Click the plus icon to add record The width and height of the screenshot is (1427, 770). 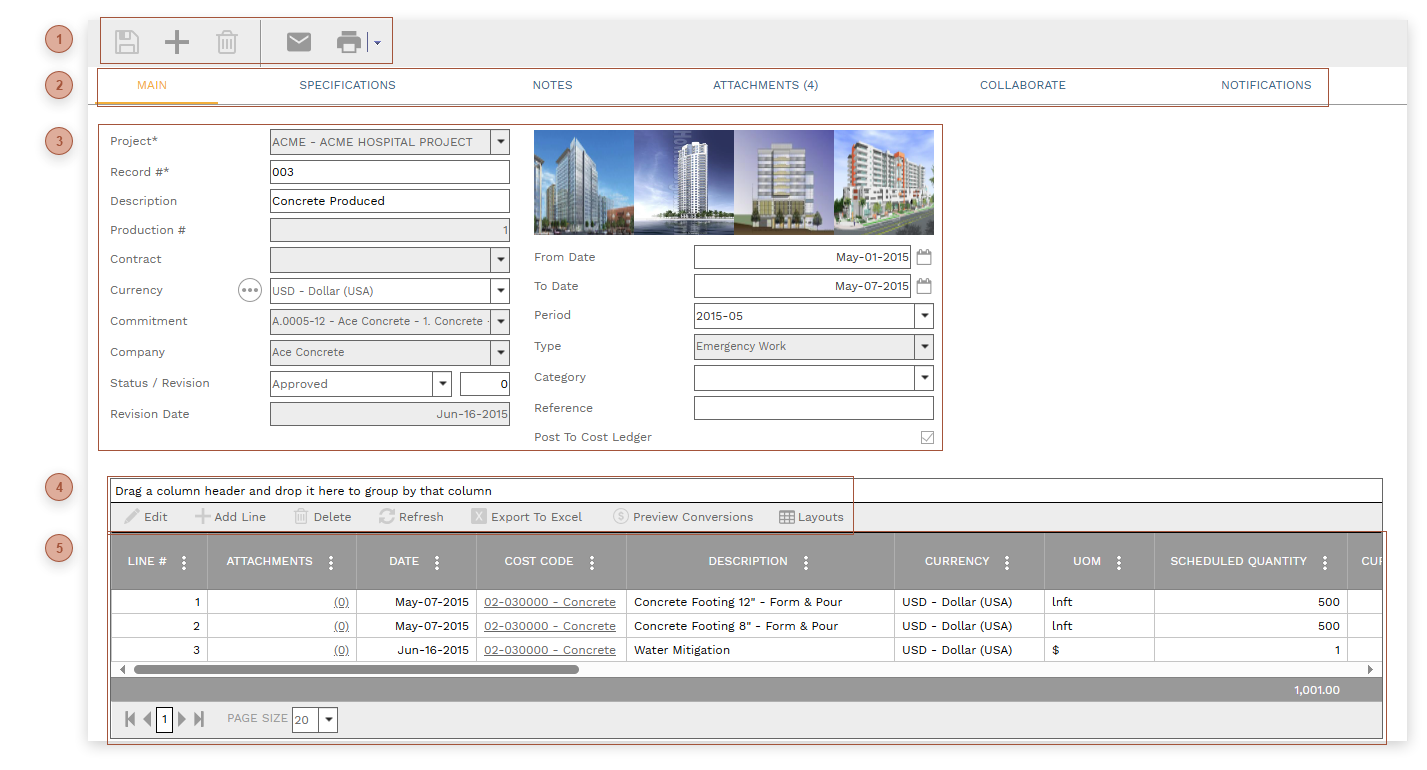[x=177, y=42]
